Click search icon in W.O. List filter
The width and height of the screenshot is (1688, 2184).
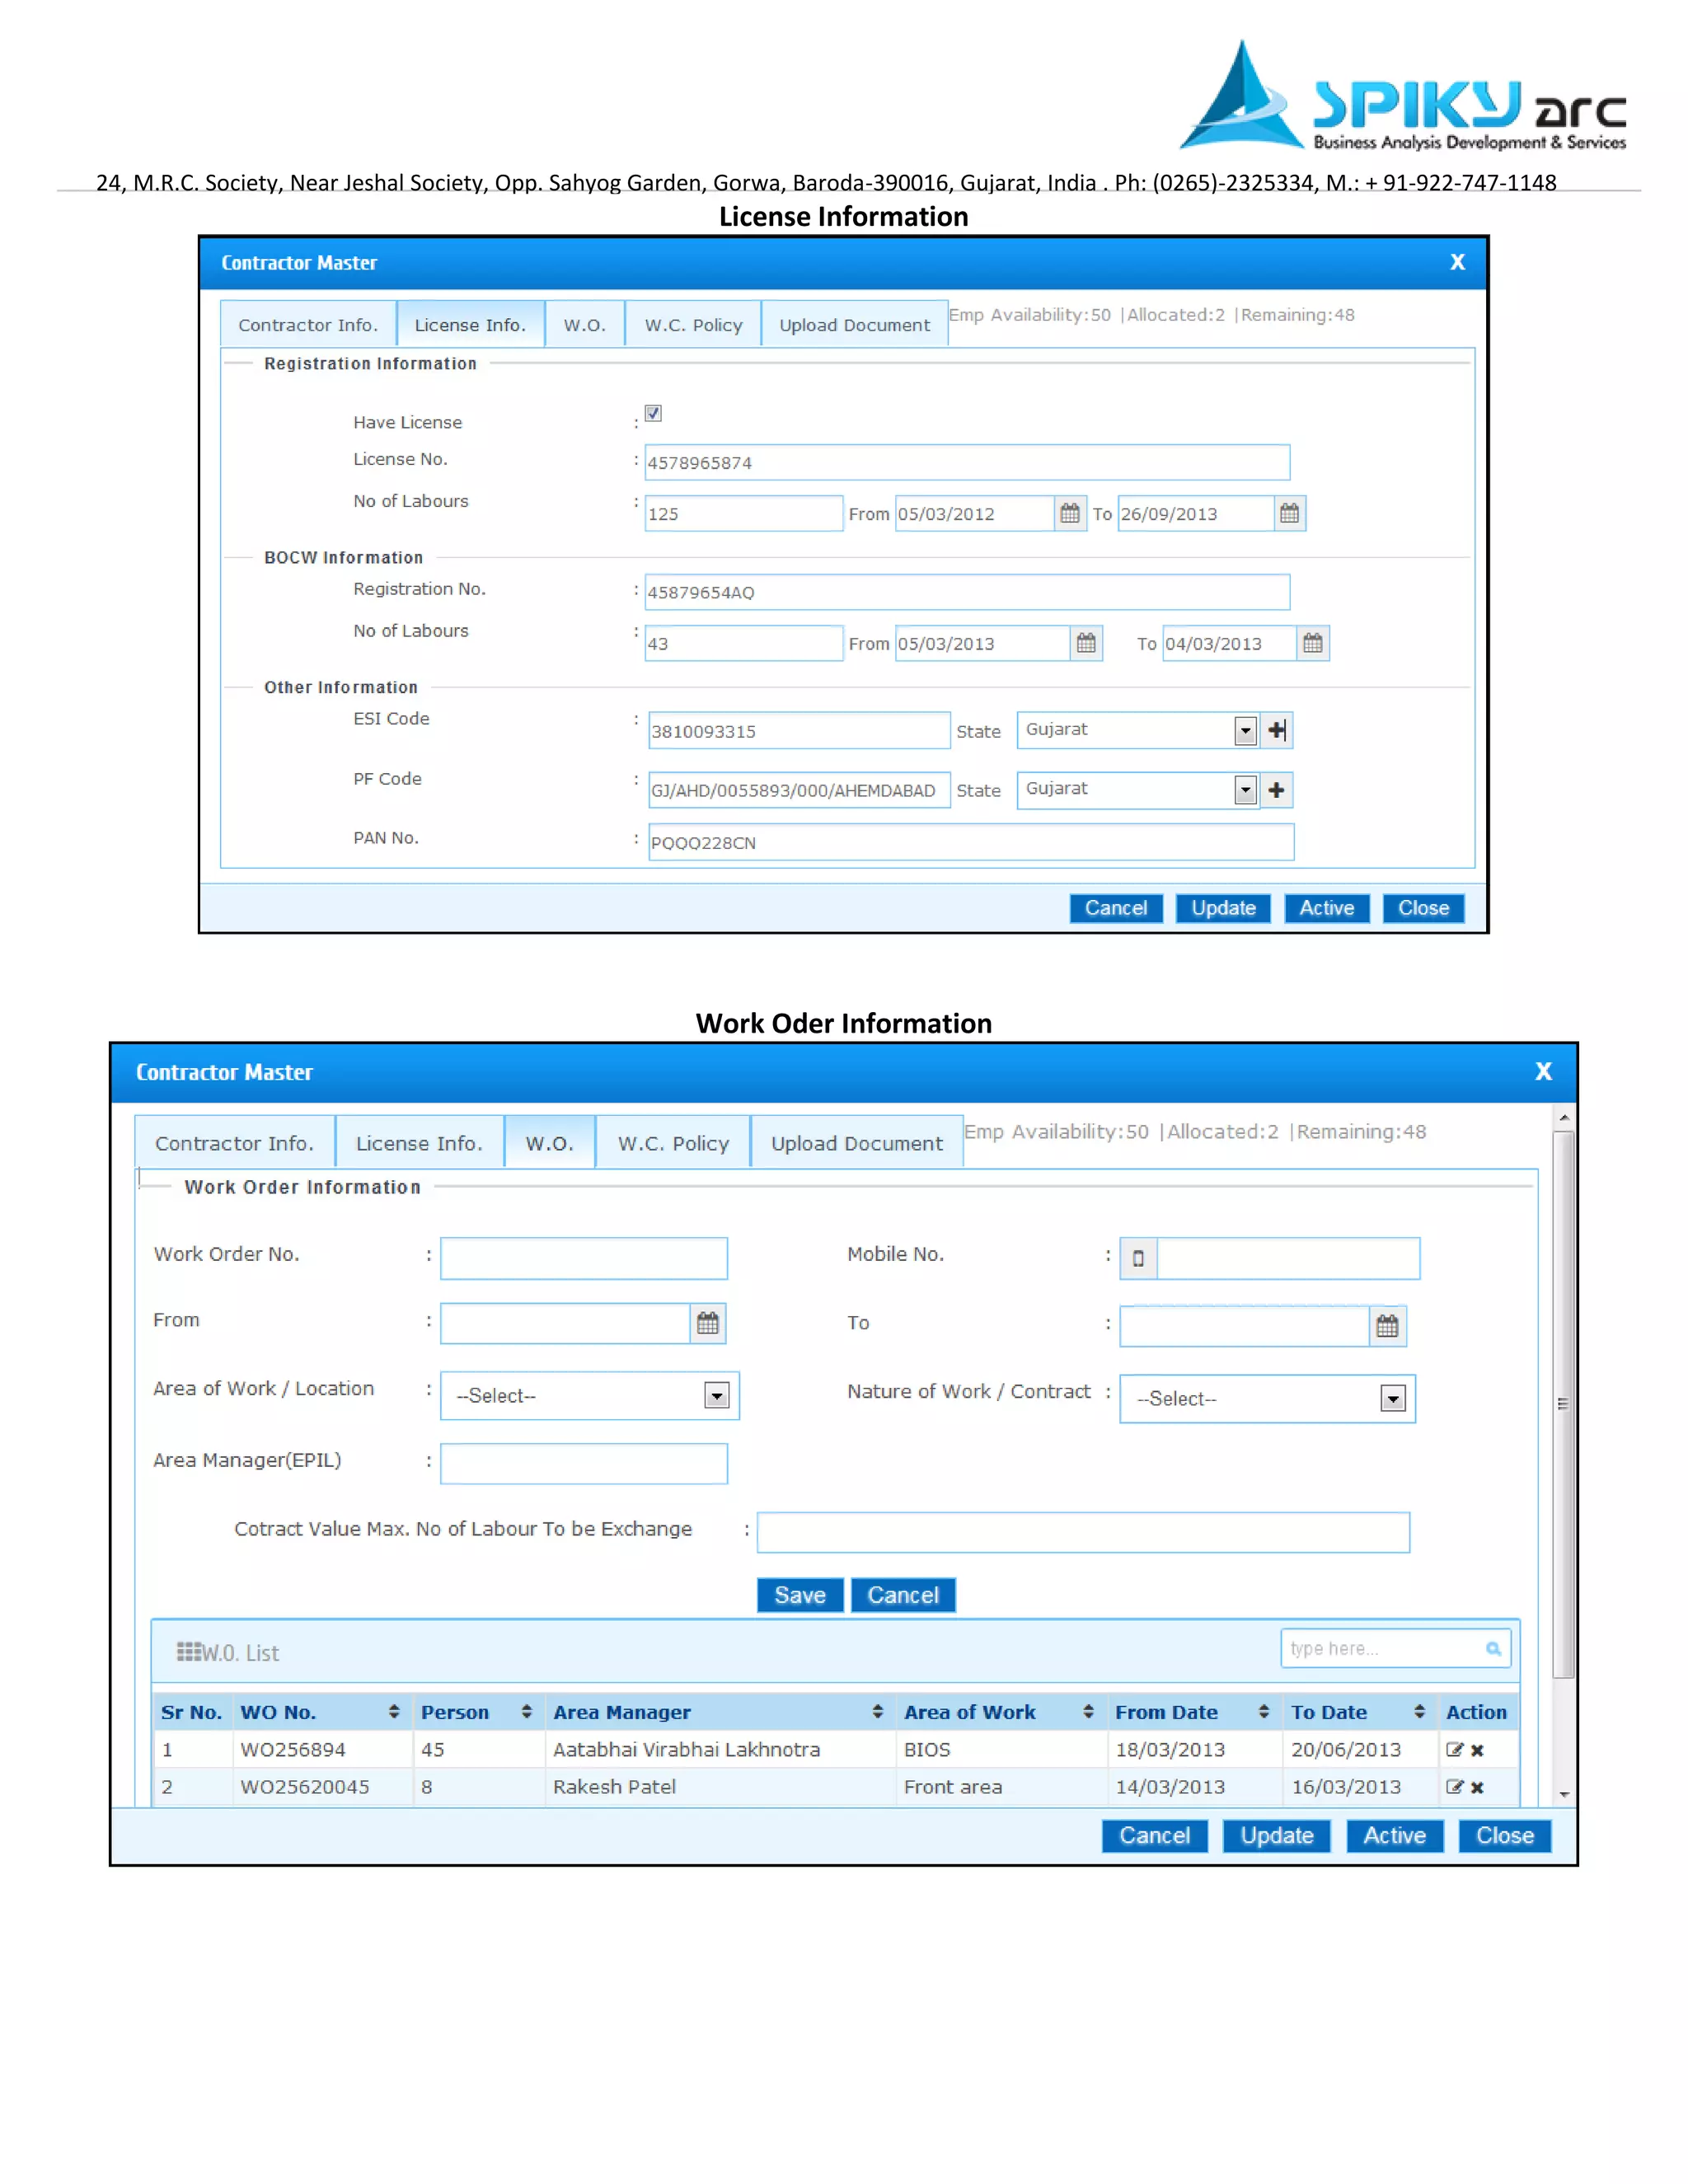coord(1492,1648)
